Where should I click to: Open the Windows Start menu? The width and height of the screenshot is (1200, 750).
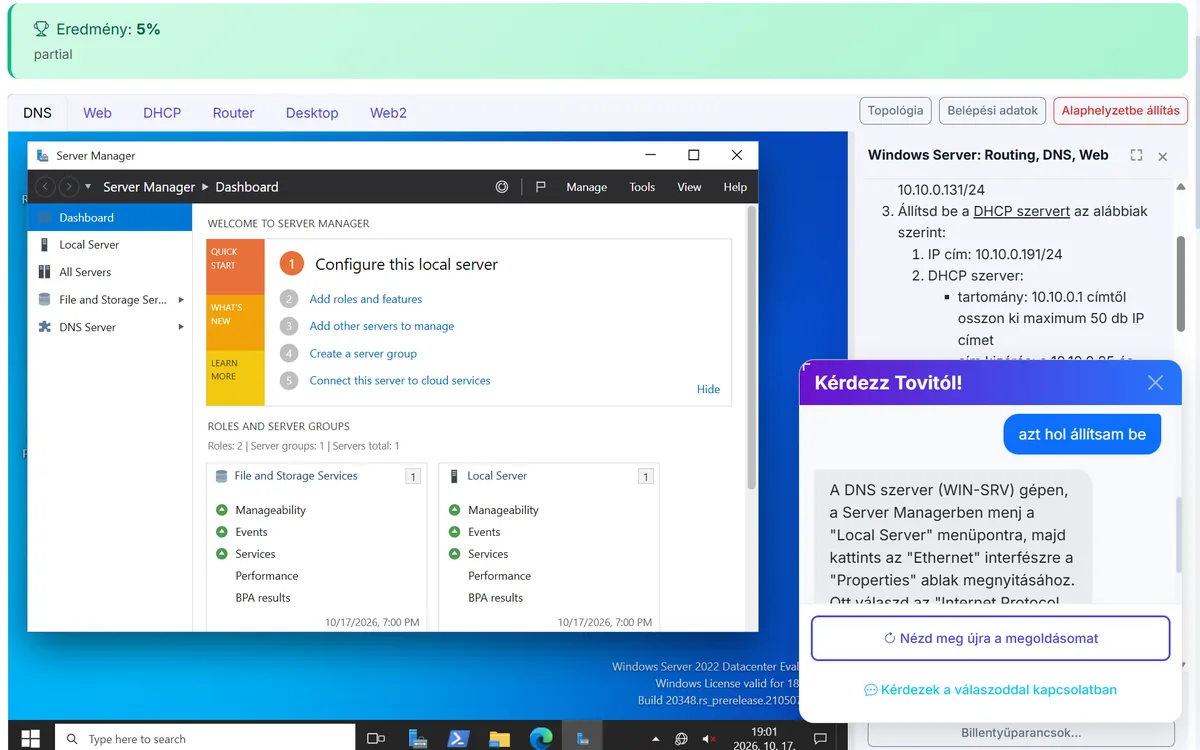(x=30, y=738)
